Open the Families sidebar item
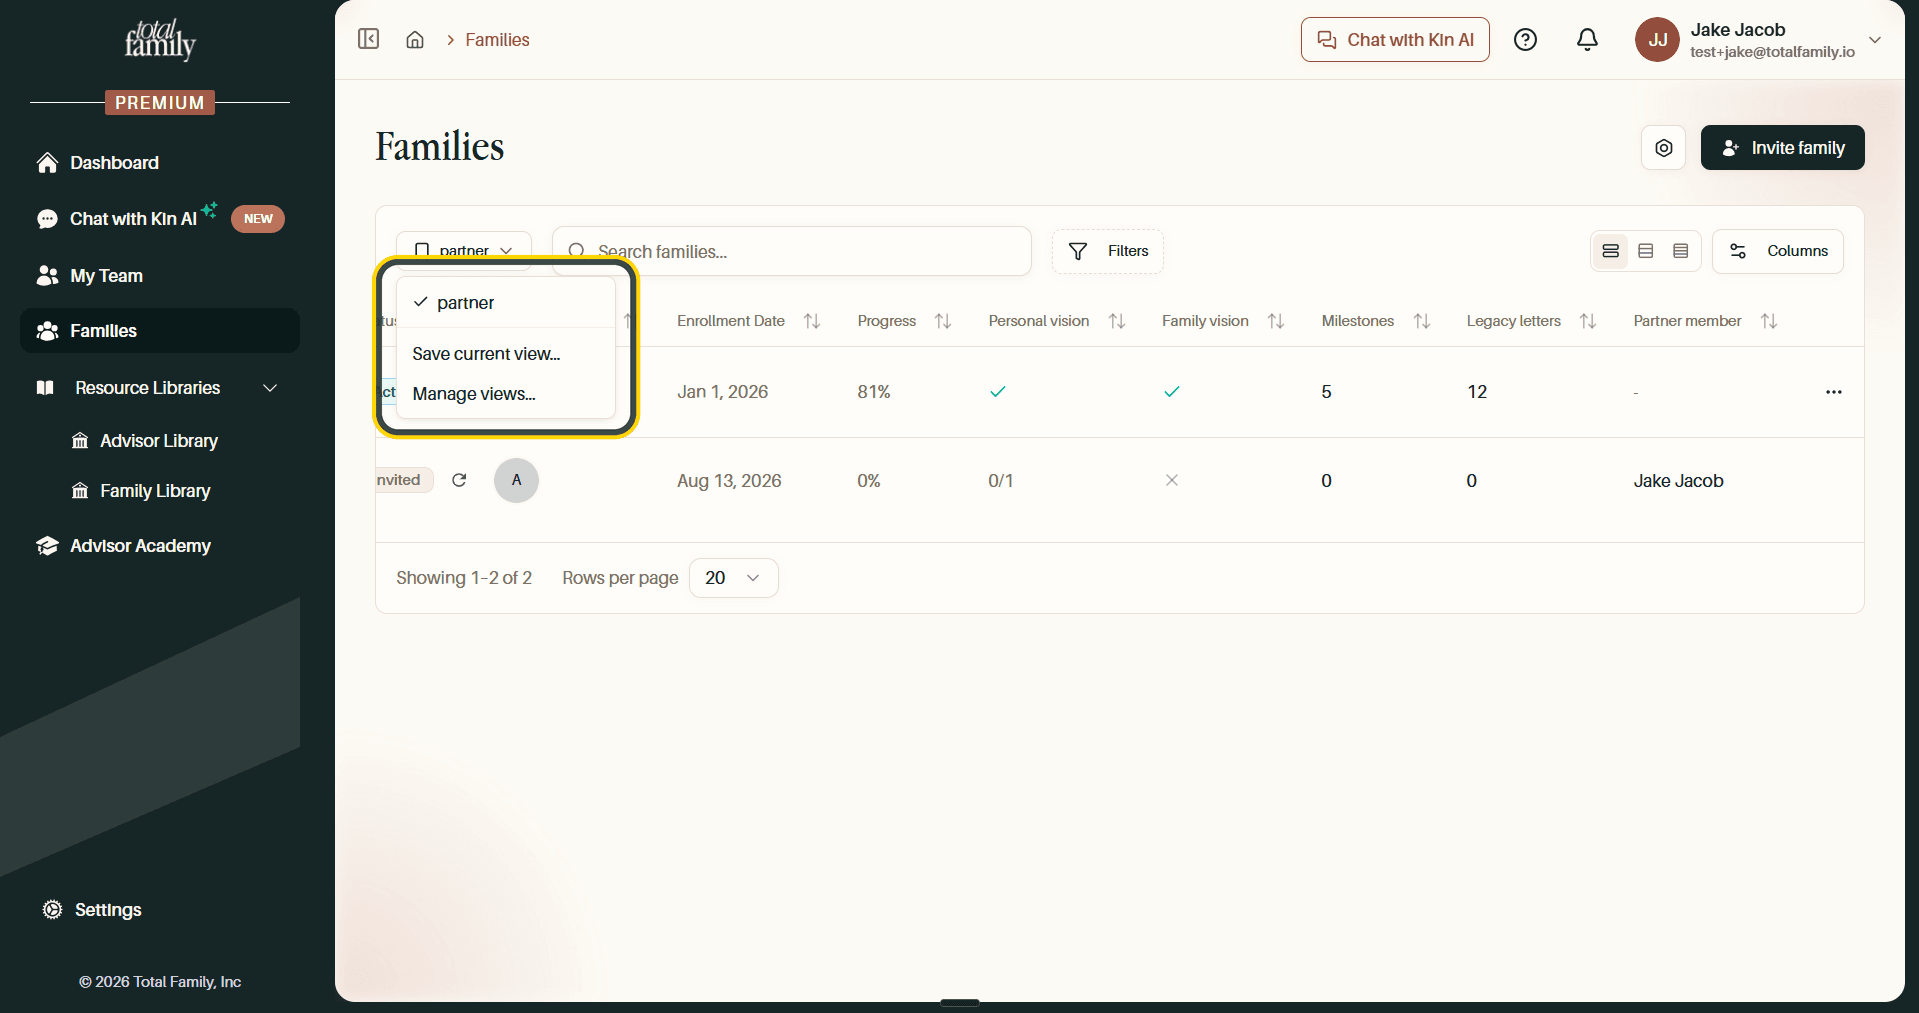The width and height of the screenshot is (1919, 1013). pos(160,331)
